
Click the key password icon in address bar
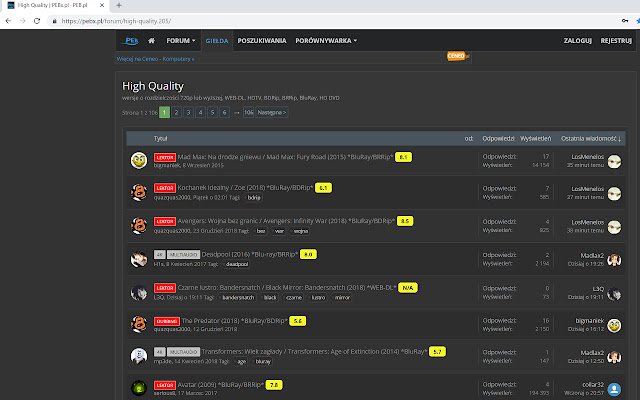(625, 21)
